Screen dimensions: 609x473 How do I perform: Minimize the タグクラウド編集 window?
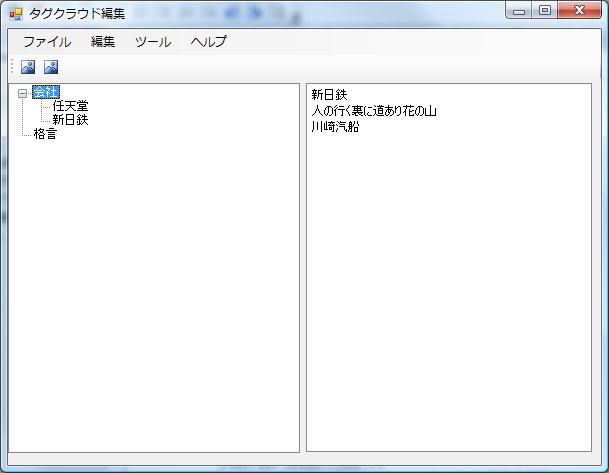[x=519, y=11]
